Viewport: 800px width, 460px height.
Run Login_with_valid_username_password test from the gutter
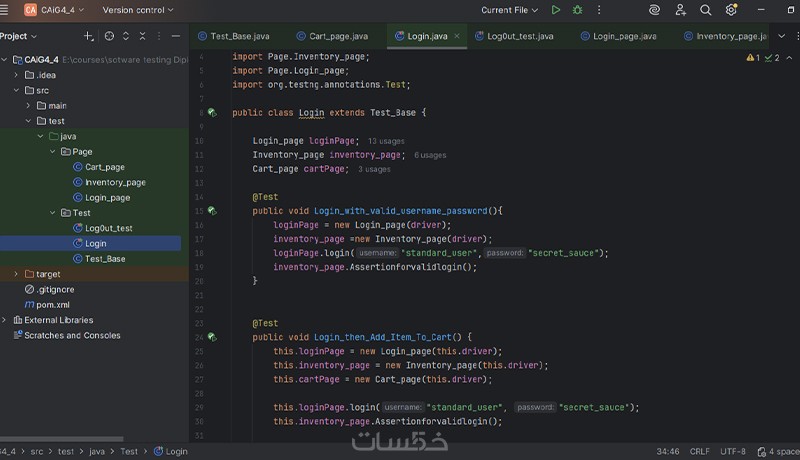pyautogui.click(x=212, y=211)
